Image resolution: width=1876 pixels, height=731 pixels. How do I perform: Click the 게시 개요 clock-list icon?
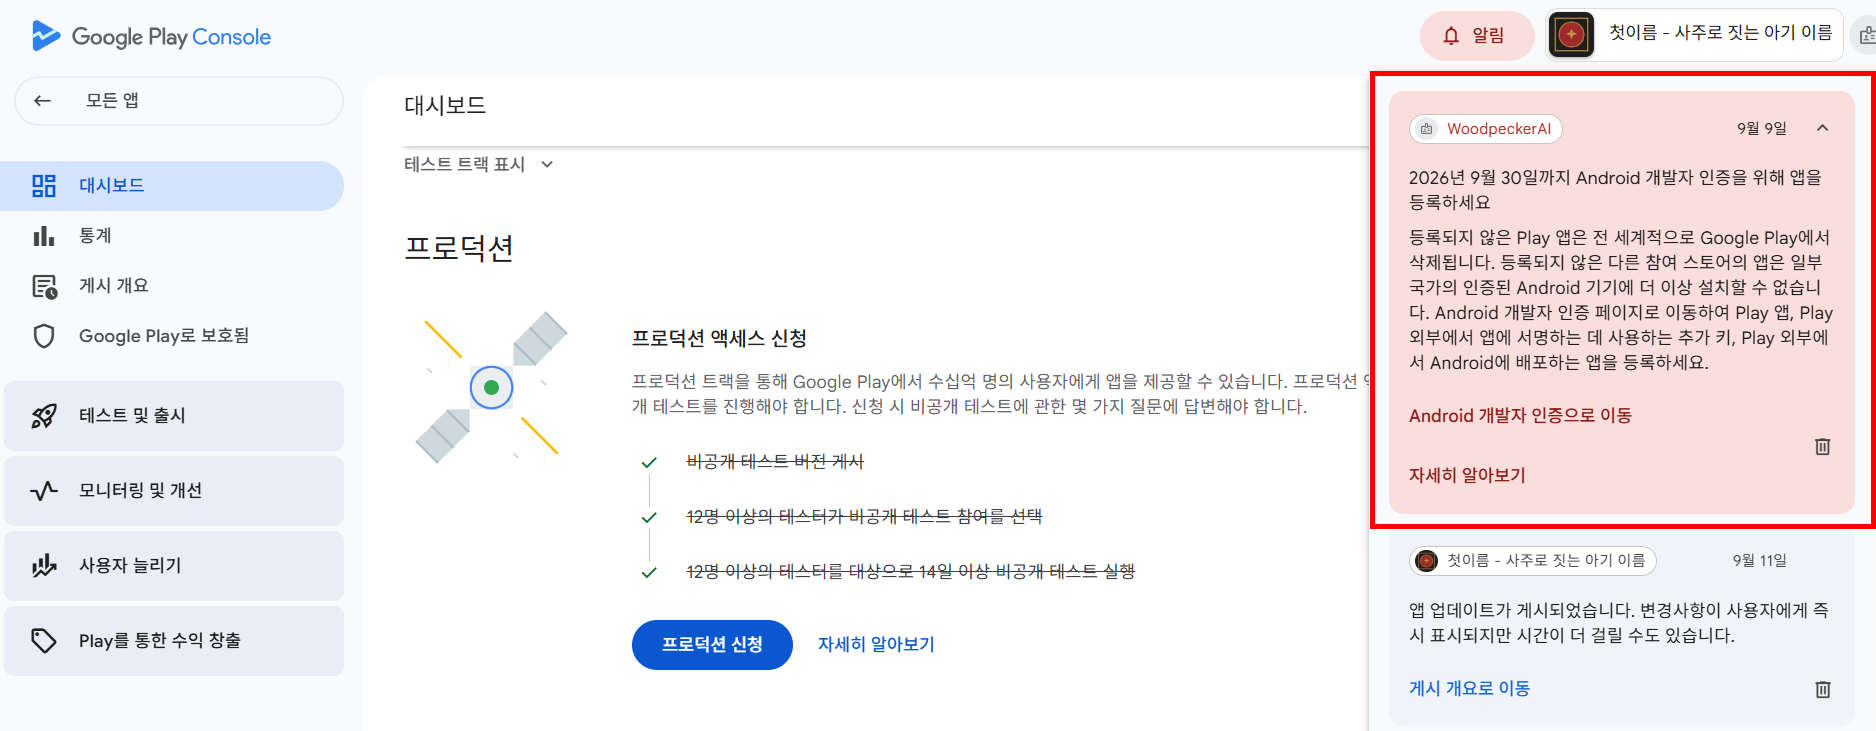[x=44, y=287]
